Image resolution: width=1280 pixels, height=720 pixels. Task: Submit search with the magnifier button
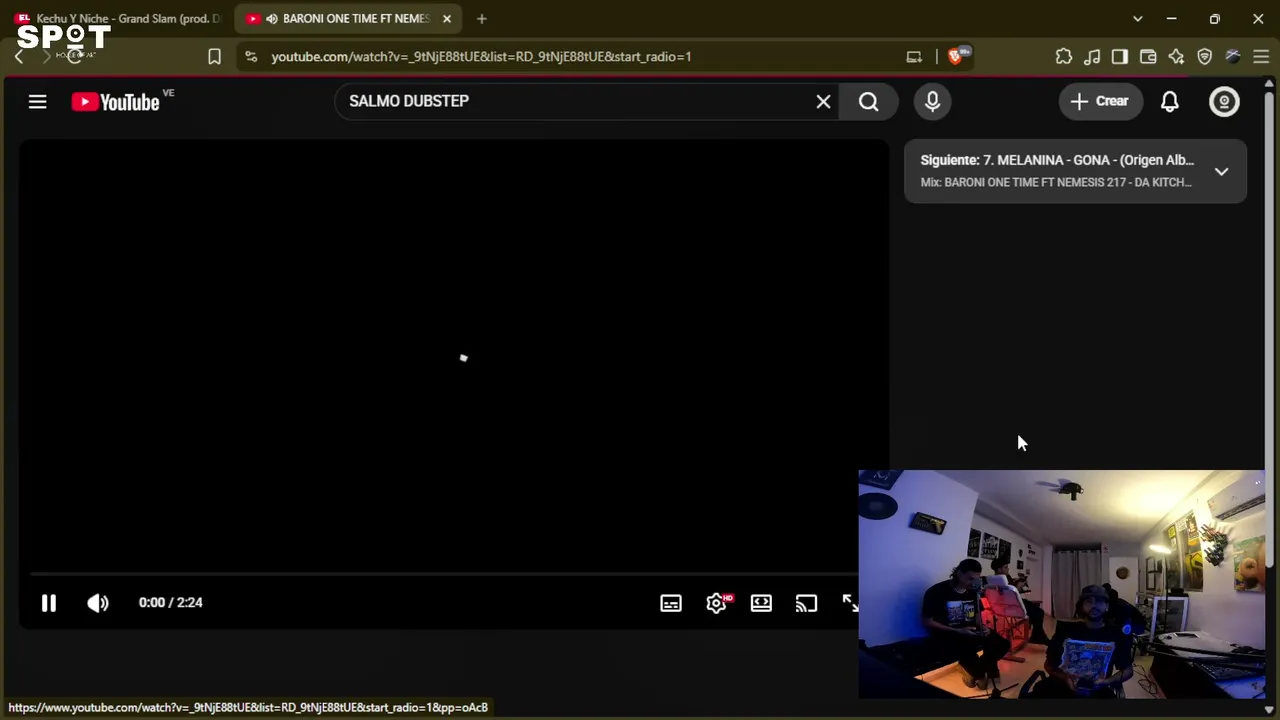click(x=868, y=101)
